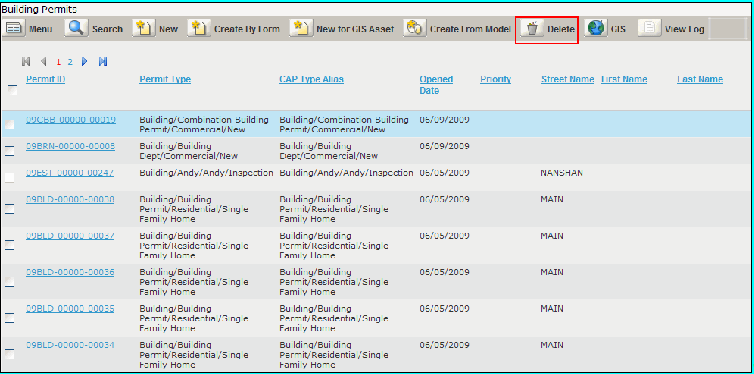Viewport: 754px width, 374px height.
Task: Click the New permit icon
Action: (x=142, y=28)
